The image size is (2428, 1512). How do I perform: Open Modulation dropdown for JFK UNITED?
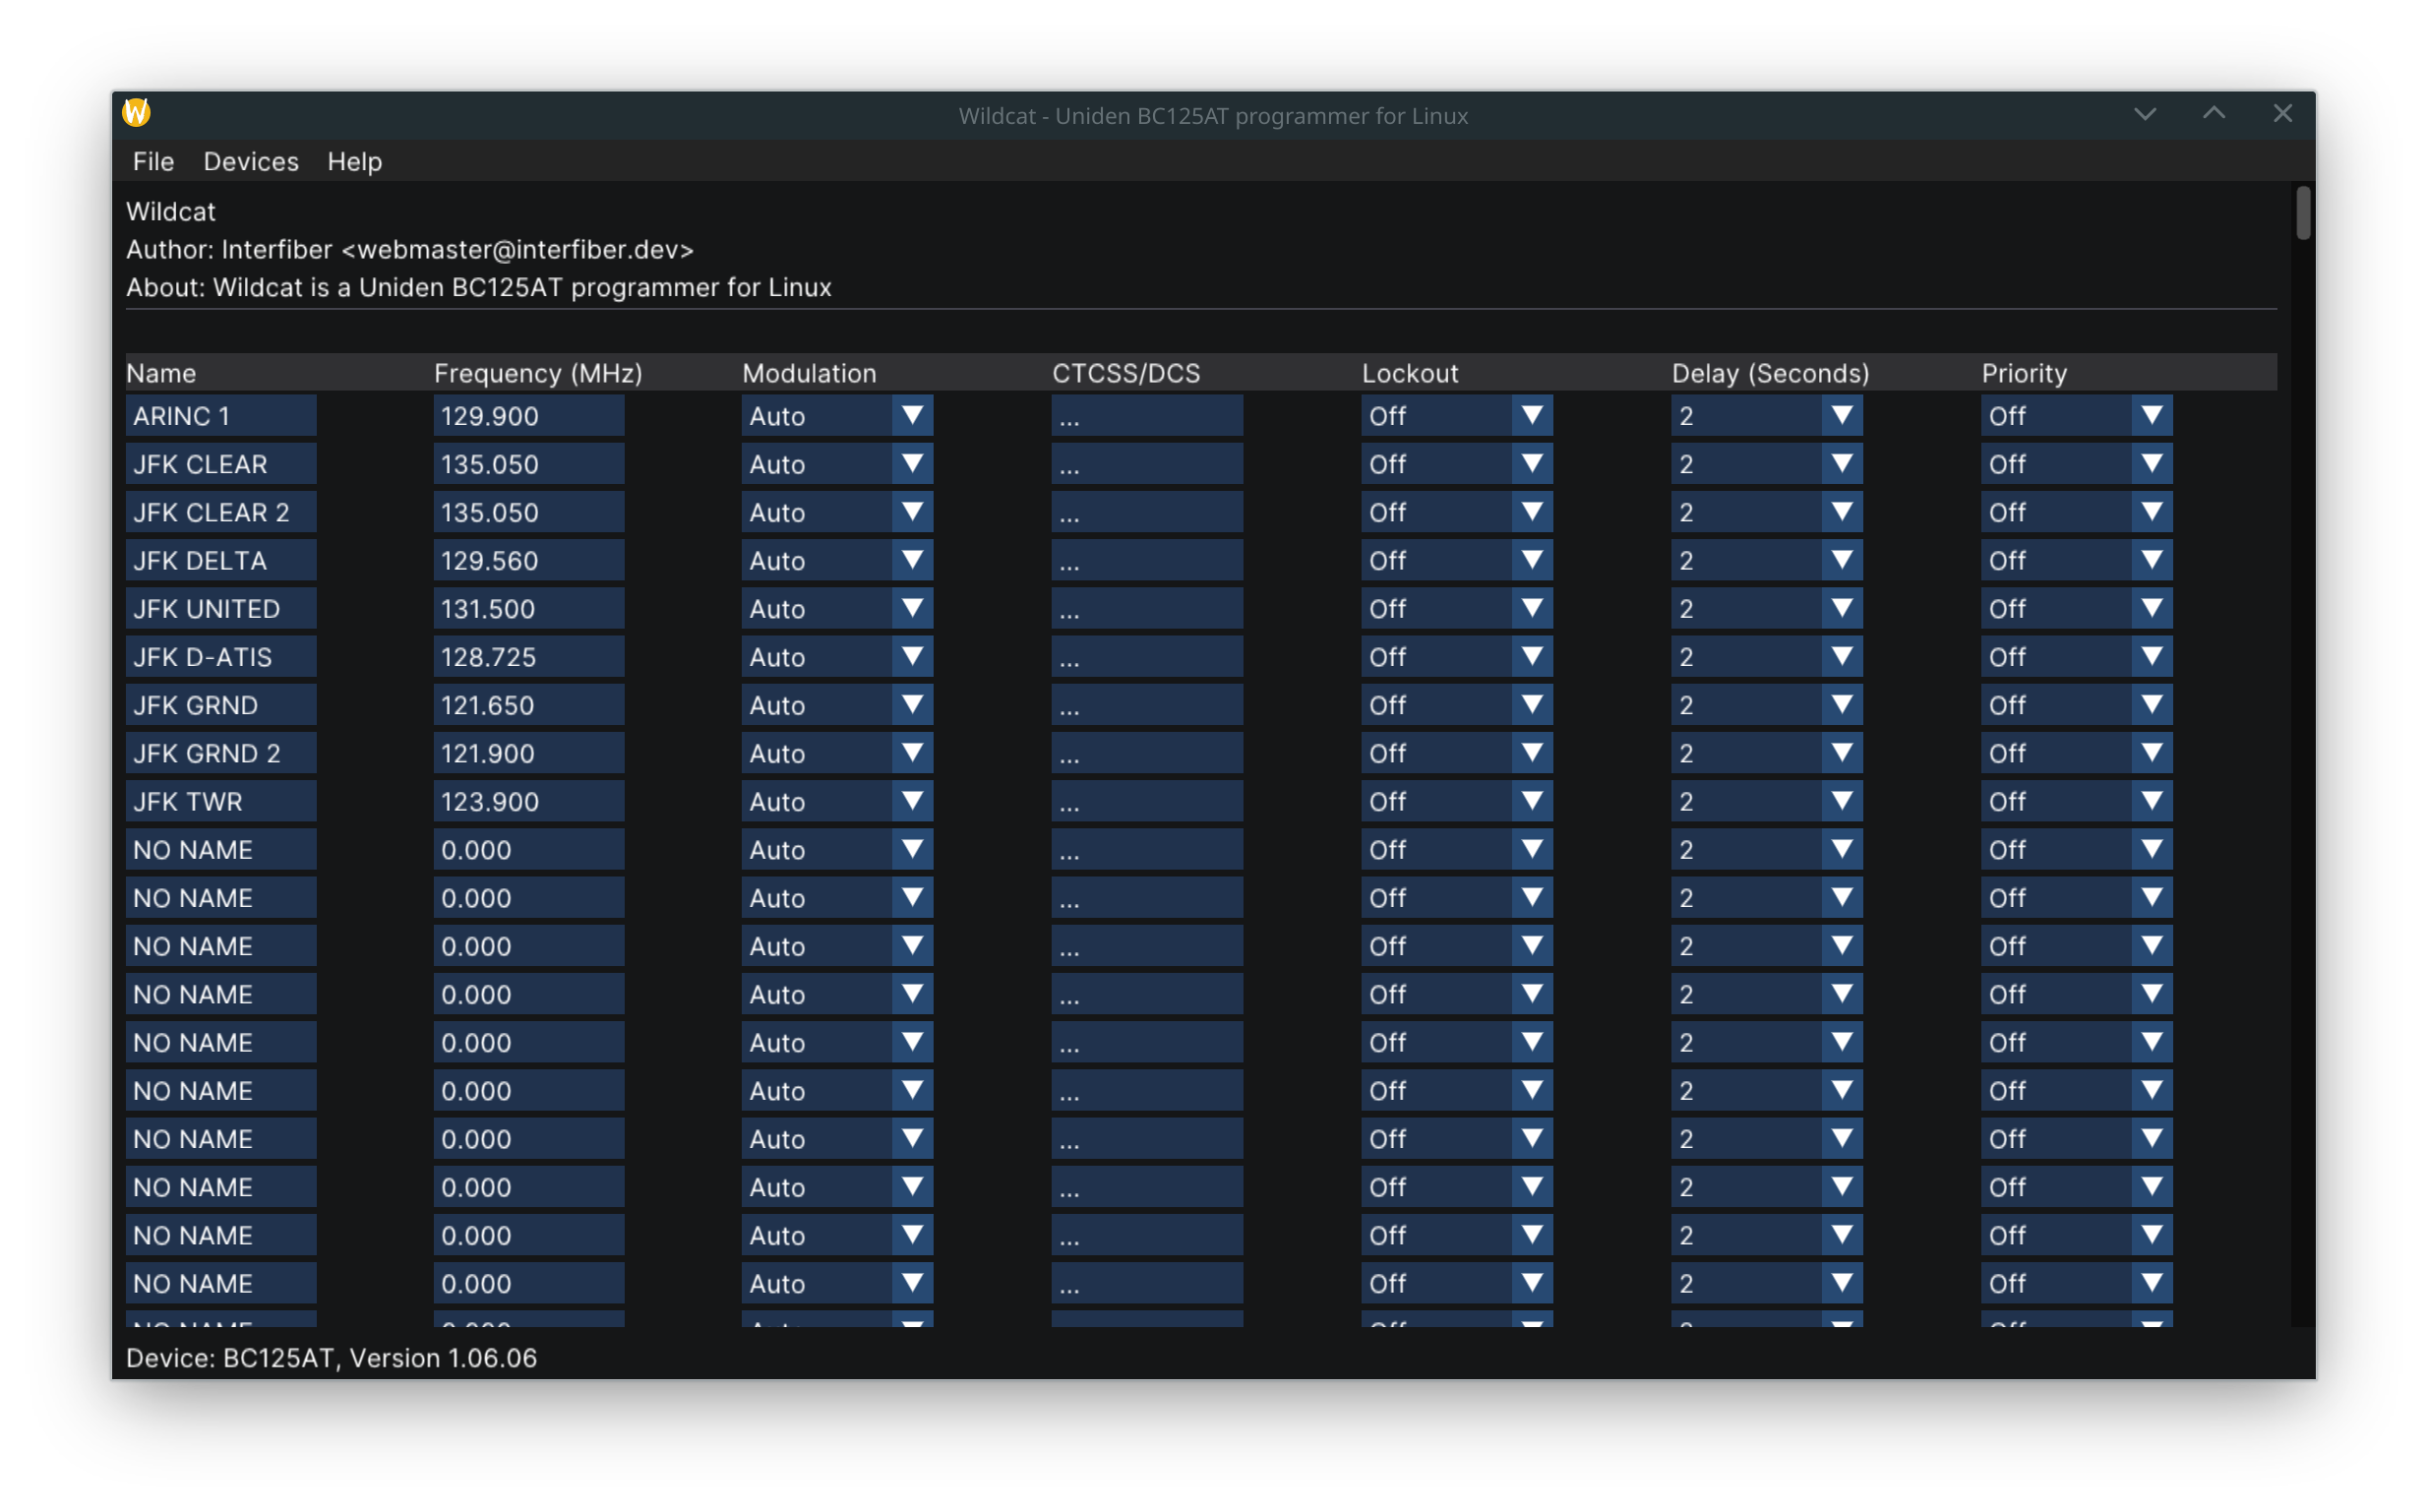(x=837, y=608)
